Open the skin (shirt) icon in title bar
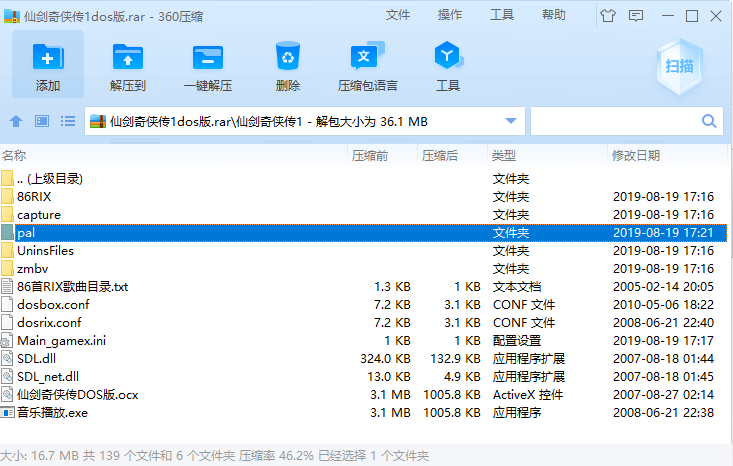 click(x=607, y=15)
